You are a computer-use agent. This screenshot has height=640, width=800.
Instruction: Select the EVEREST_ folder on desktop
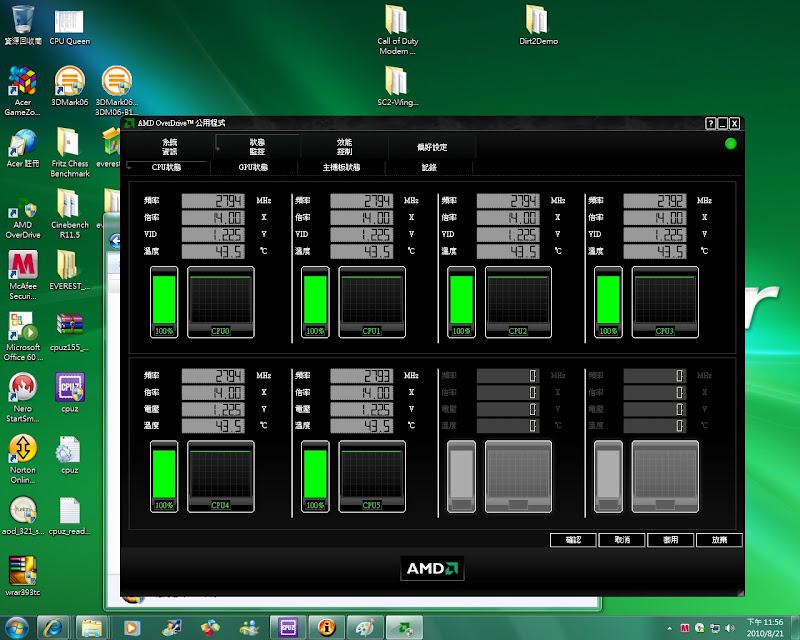coord(69,269)
